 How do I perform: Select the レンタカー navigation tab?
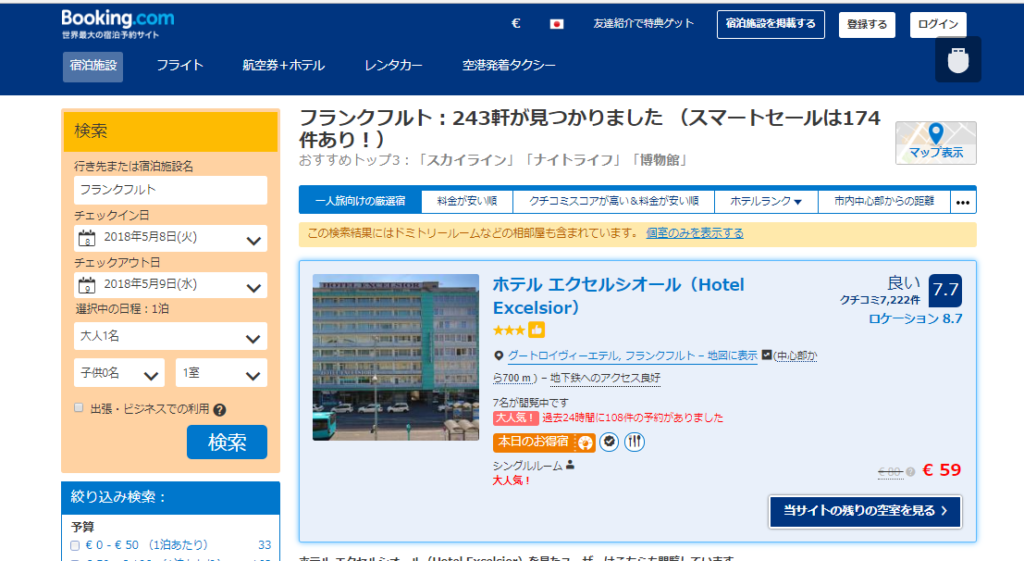393,65
